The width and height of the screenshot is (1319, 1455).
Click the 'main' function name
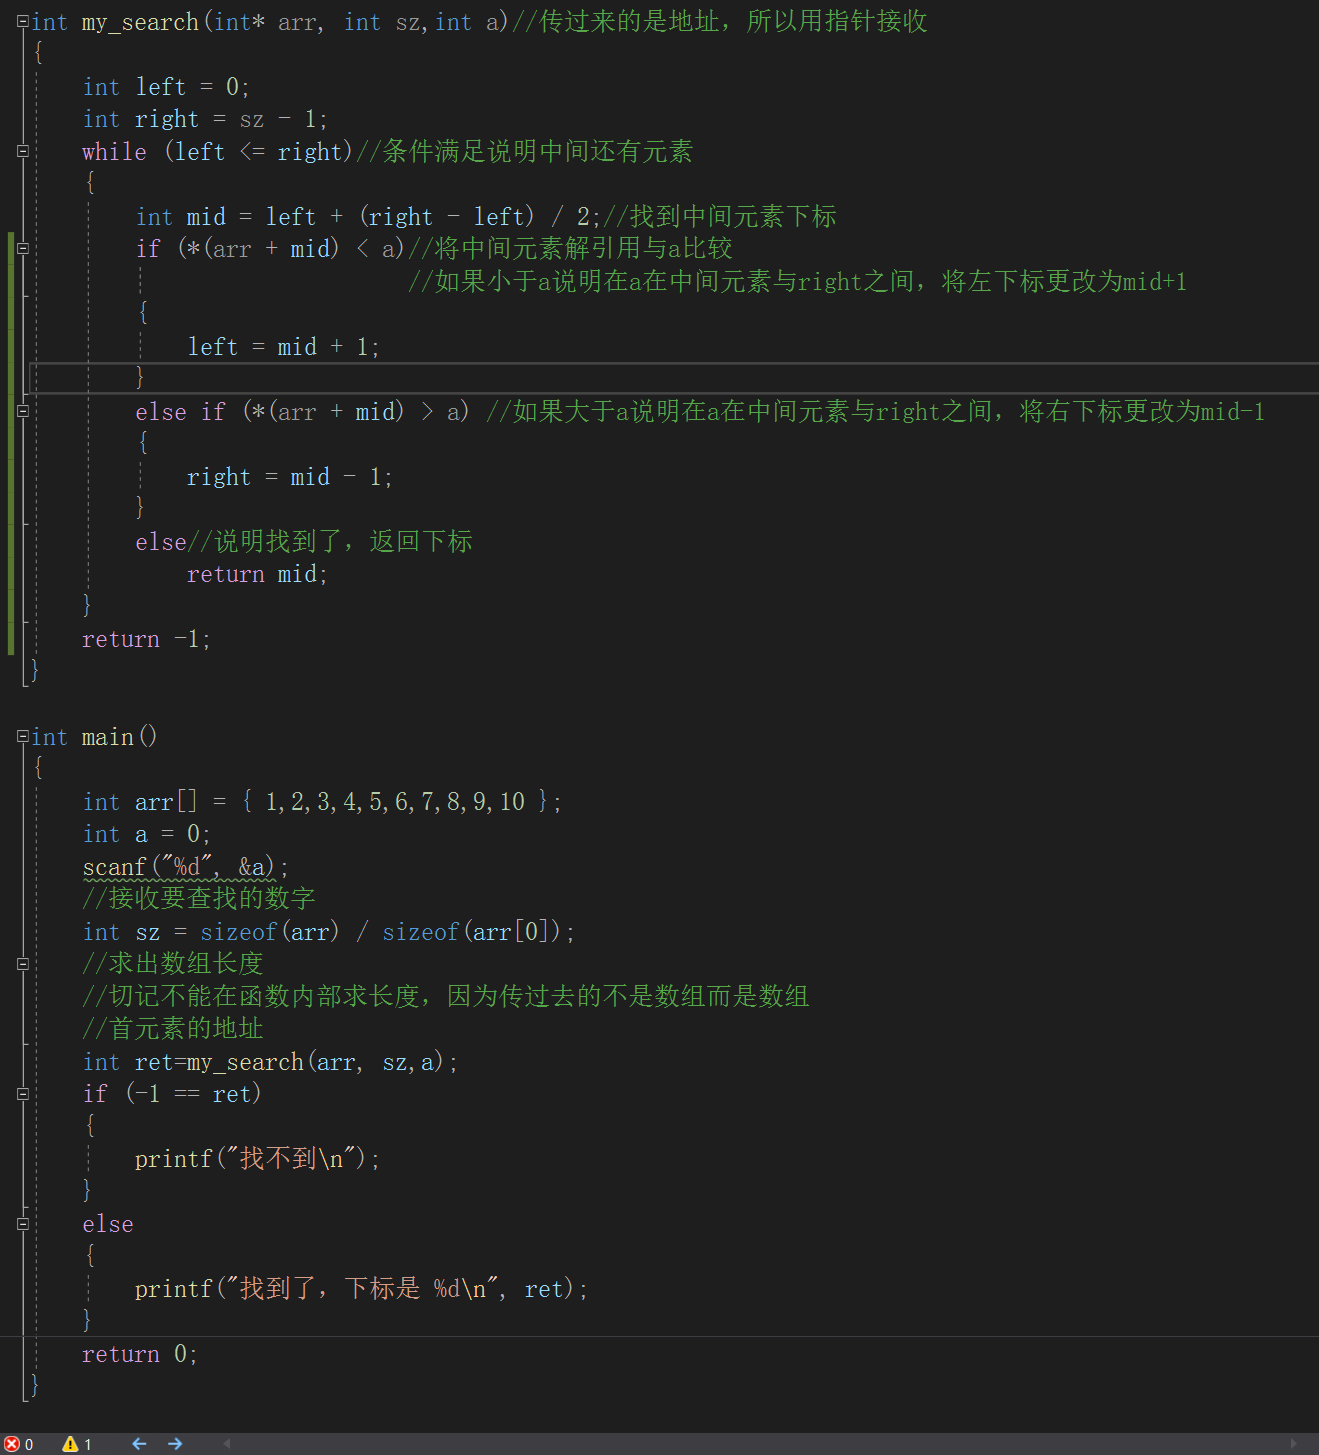point(108,738)
